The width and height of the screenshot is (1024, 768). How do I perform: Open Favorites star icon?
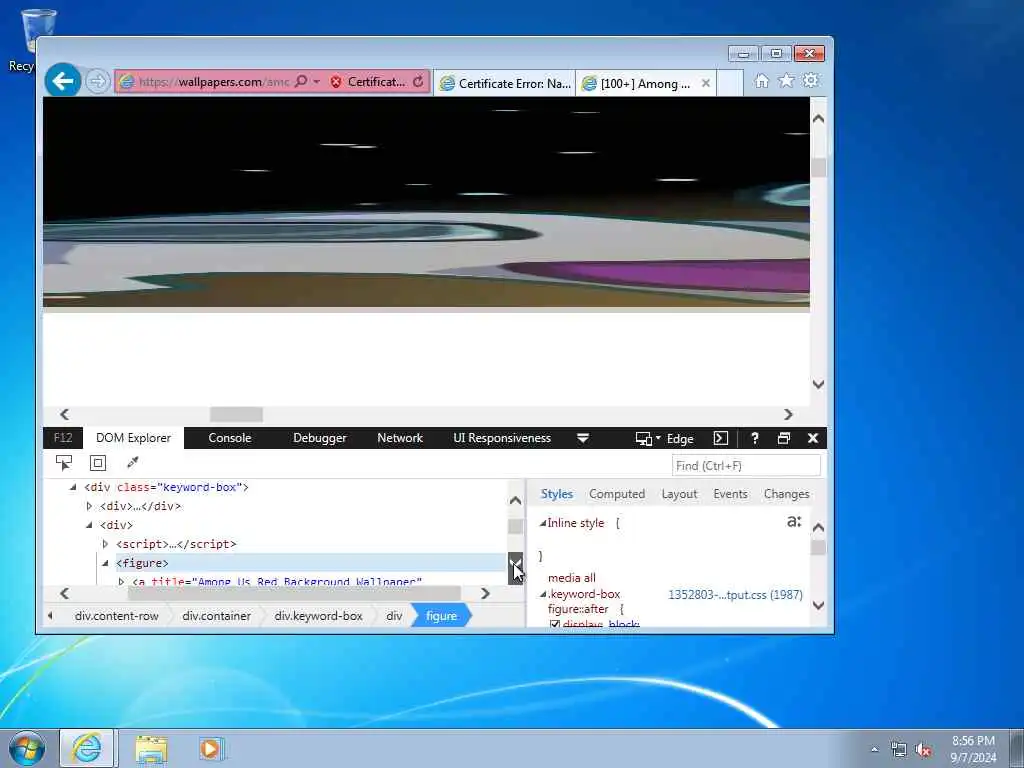[x=786, y=81]
